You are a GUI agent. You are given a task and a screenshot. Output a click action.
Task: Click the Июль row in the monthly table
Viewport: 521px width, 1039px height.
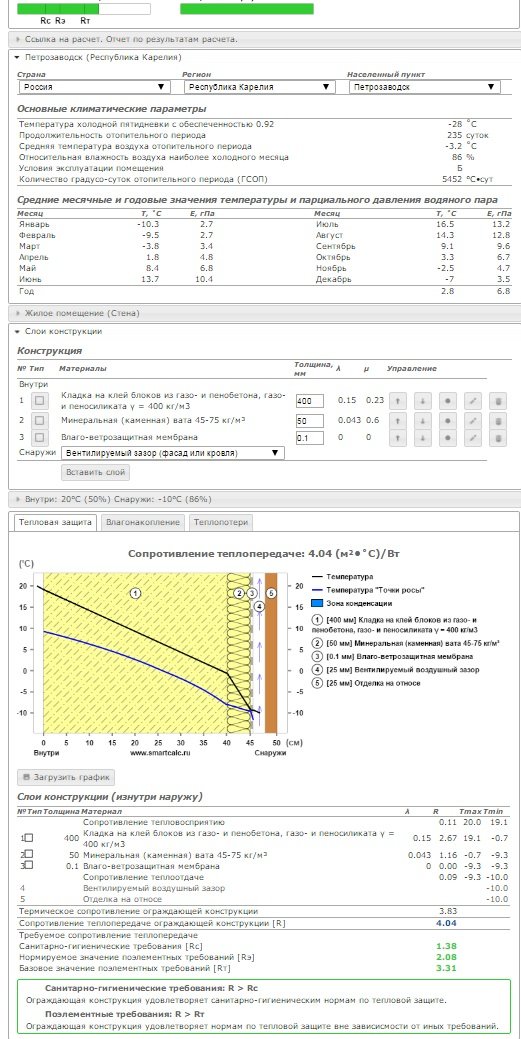click(x=412, y=225)
